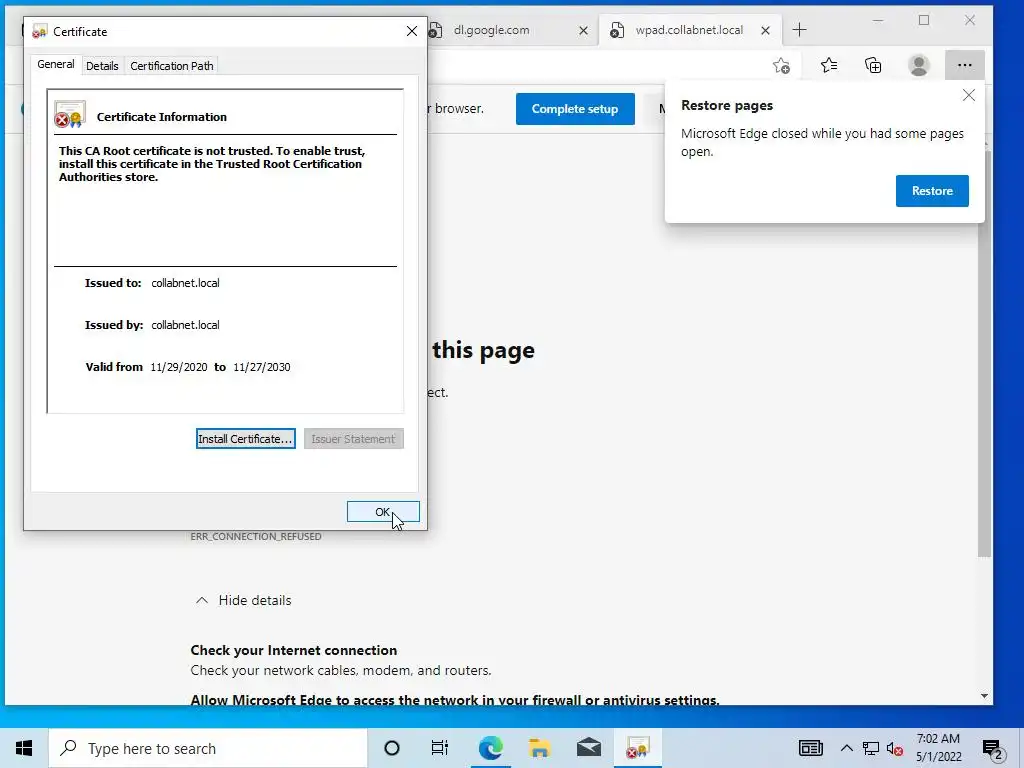Image resolution: width=1024 pixels, height=768 pixels.
Task: Click the taskbar search box
Action: point(208,748)
